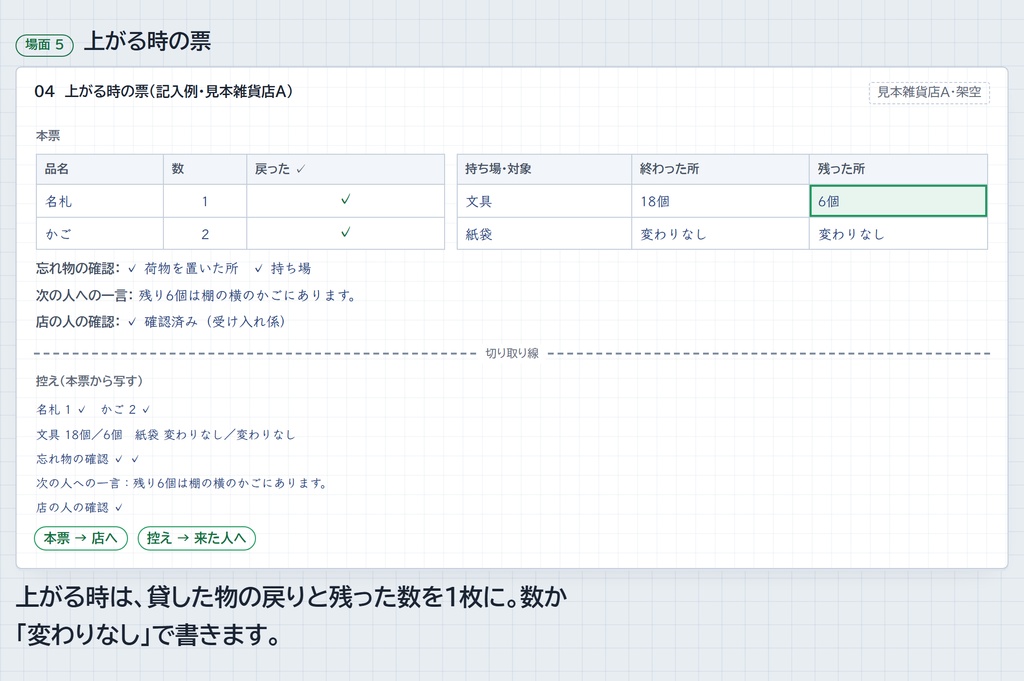Toggle the 戻った checkmark for かご

[x=345, y=232]
